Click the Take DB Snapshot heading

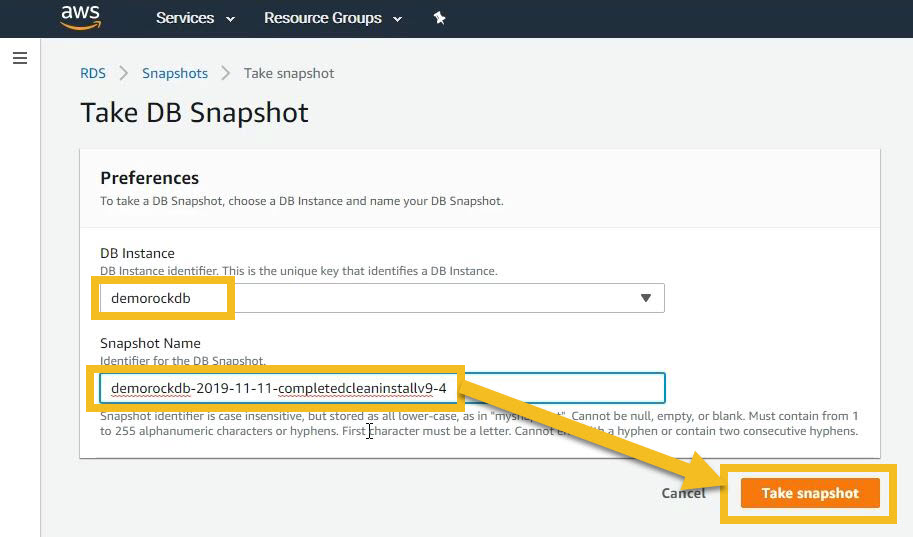(x=194, y=113)
